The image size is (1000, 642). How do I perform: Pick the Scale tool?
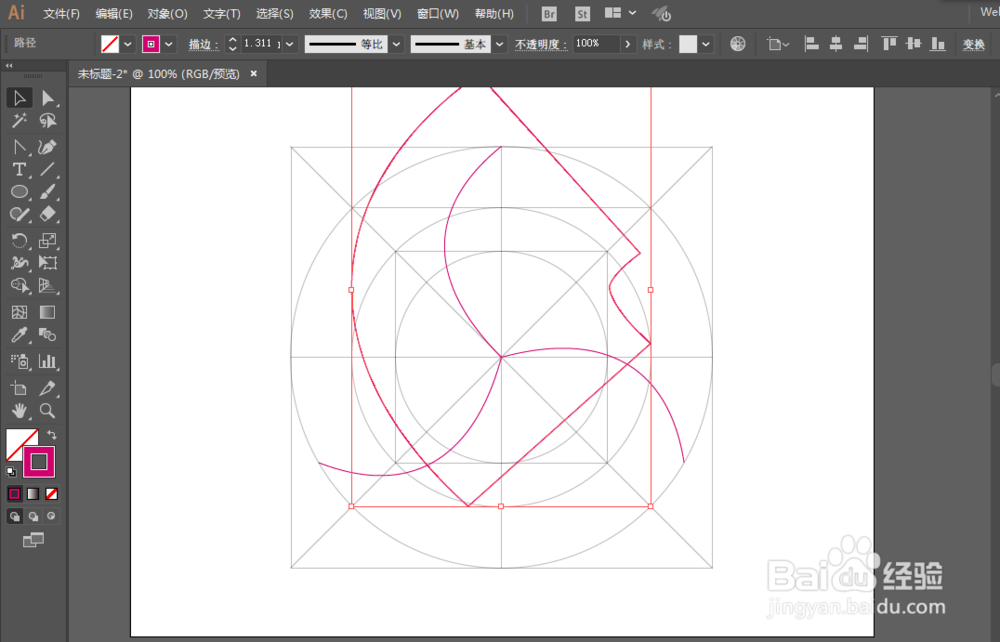[x=48, y=240]
